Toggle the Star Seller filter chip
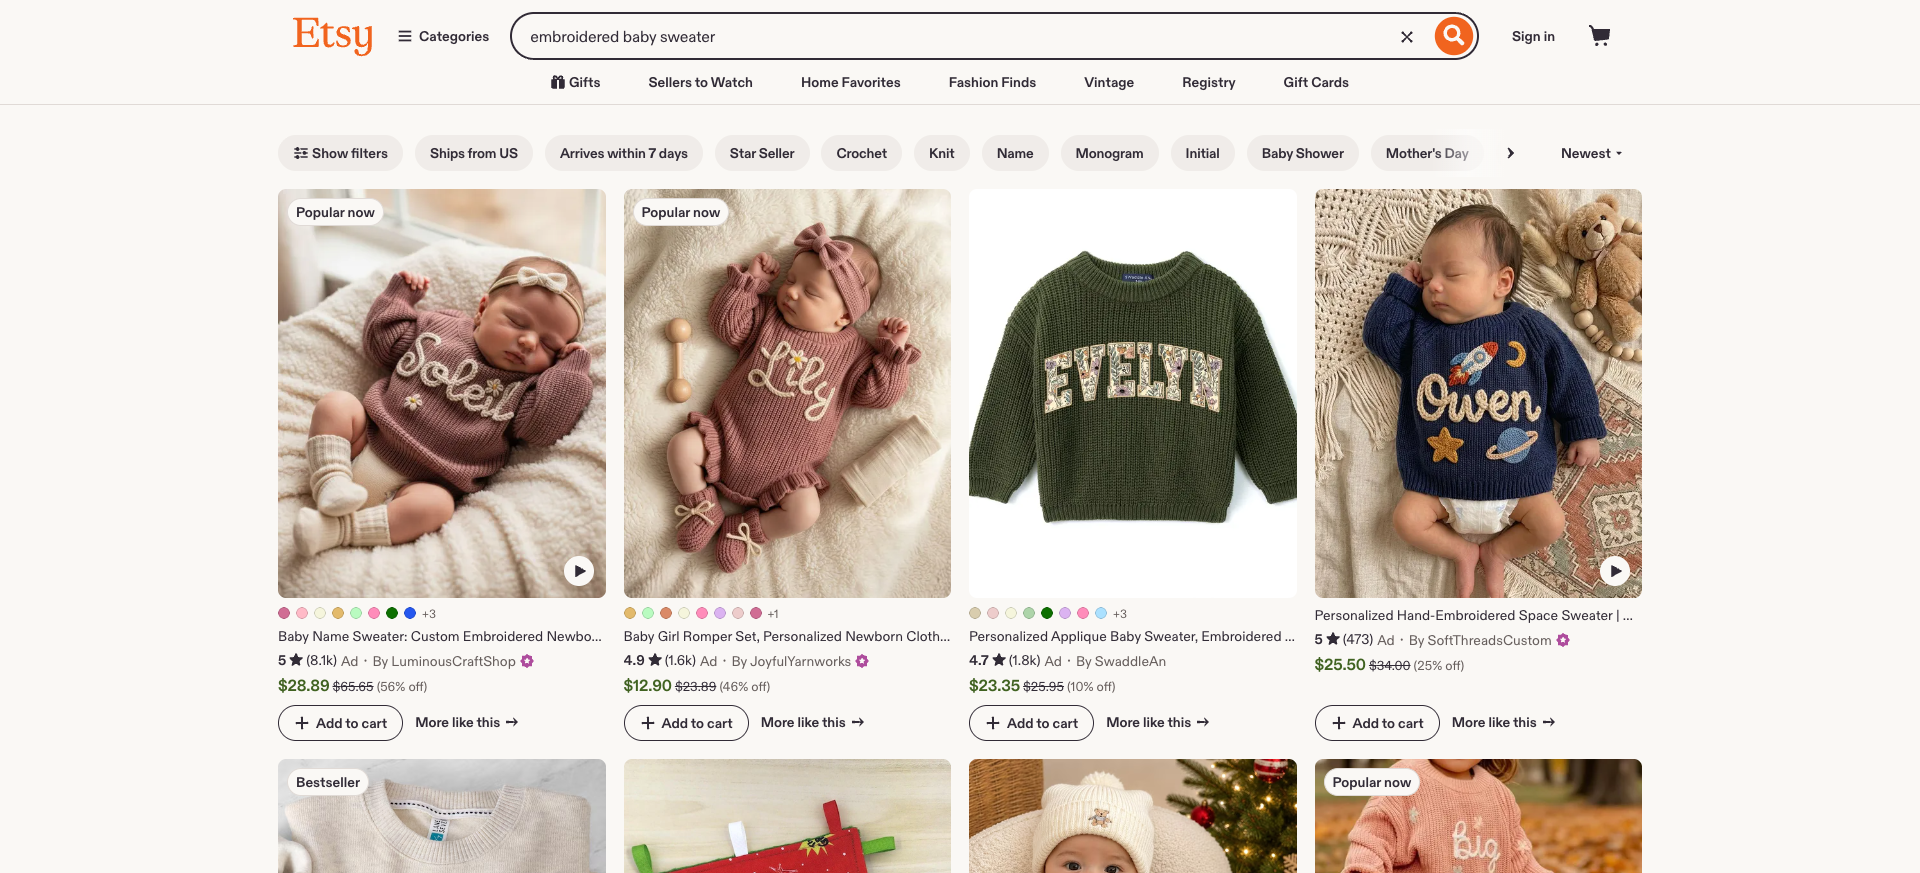This screenshot has height=873, width=1920. (762, 153)
